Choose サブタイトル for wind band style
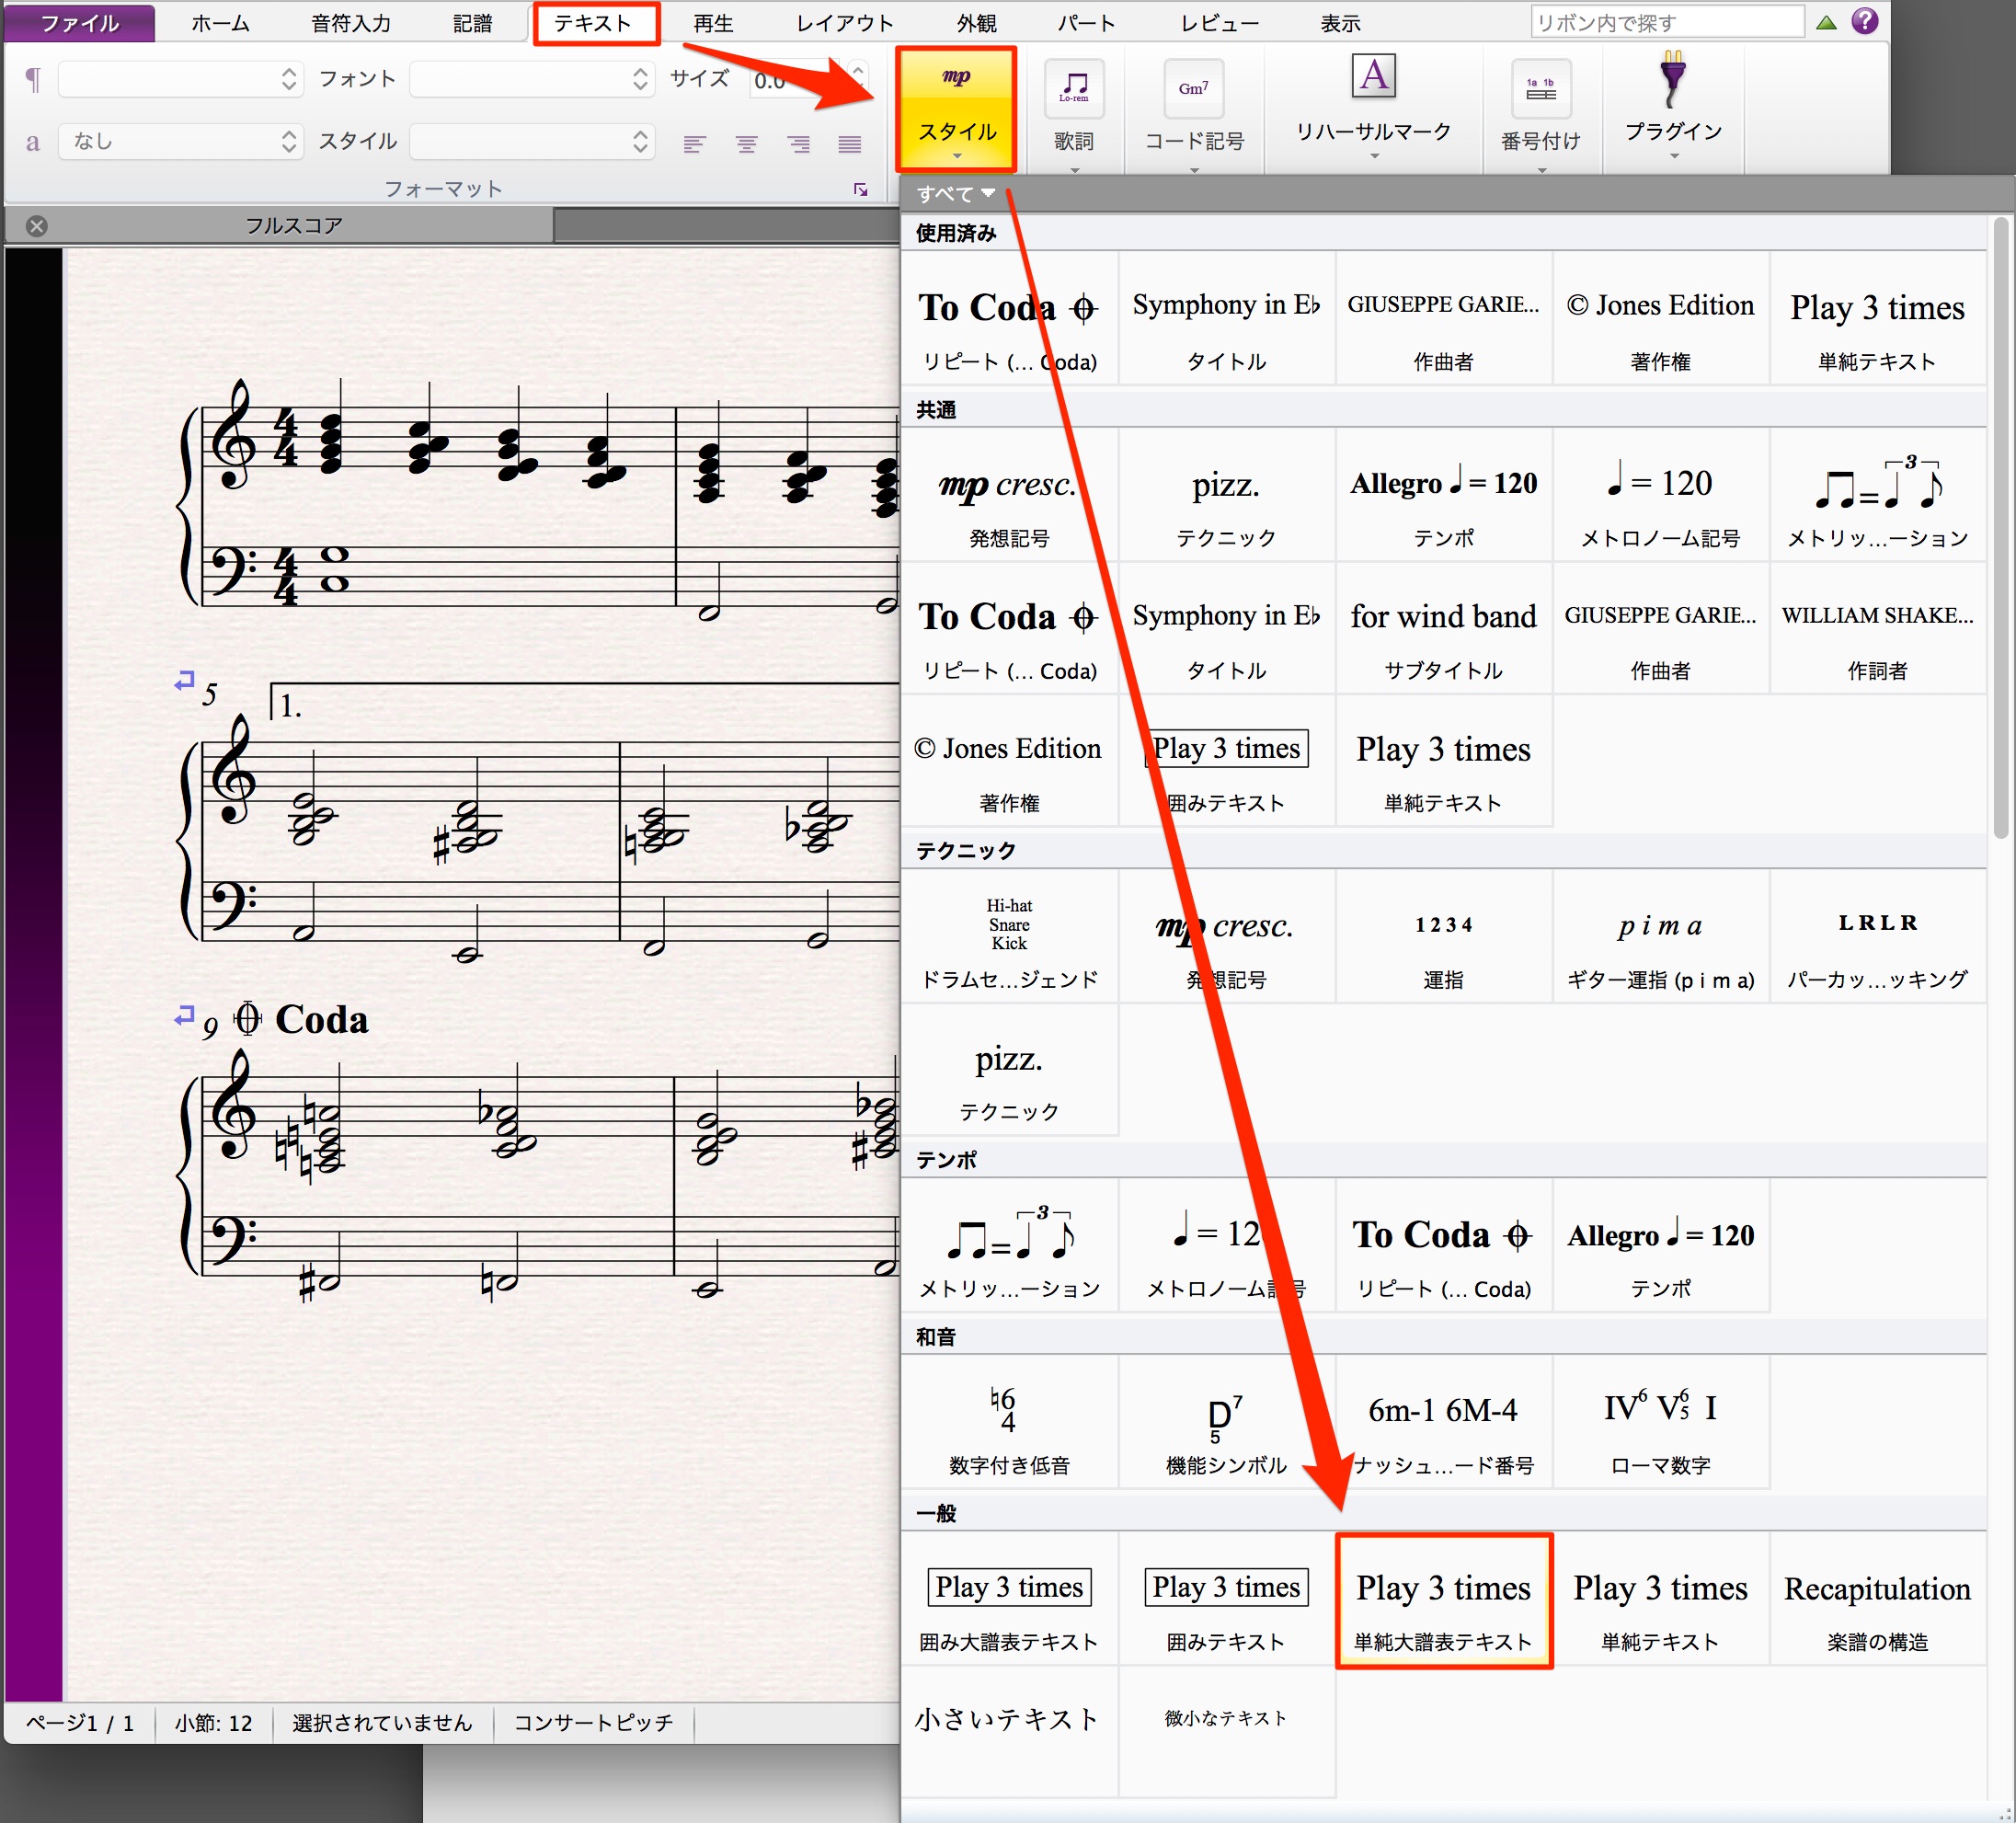 1443,629
